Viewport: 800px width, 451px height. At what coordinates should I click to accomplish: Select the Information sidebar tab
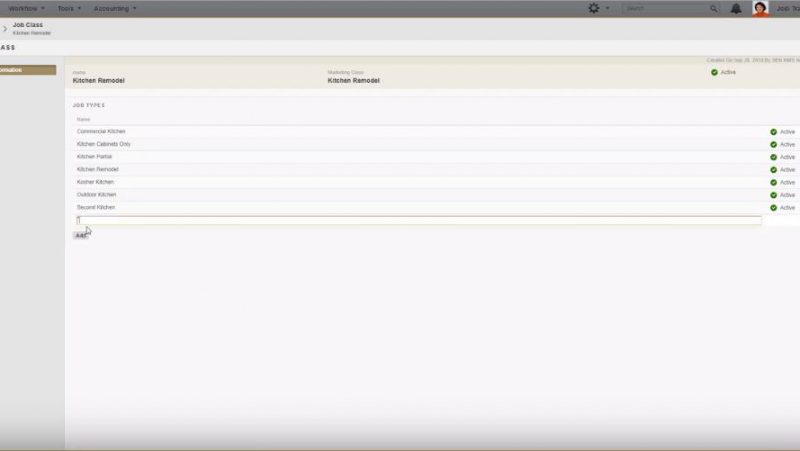[x=27, y=70]
